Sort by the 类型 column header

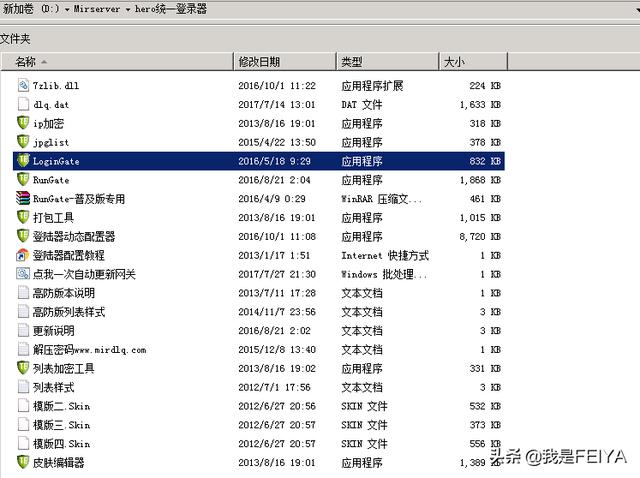tap(388, 62)
